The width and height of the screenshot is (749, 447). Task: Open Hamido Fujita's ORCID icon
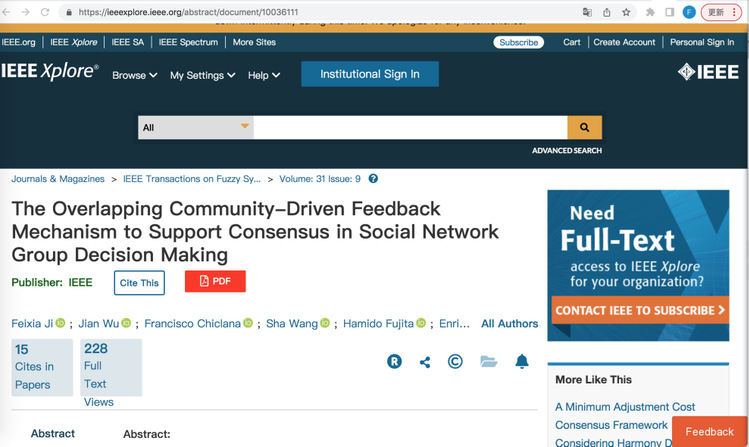[421, 323]
